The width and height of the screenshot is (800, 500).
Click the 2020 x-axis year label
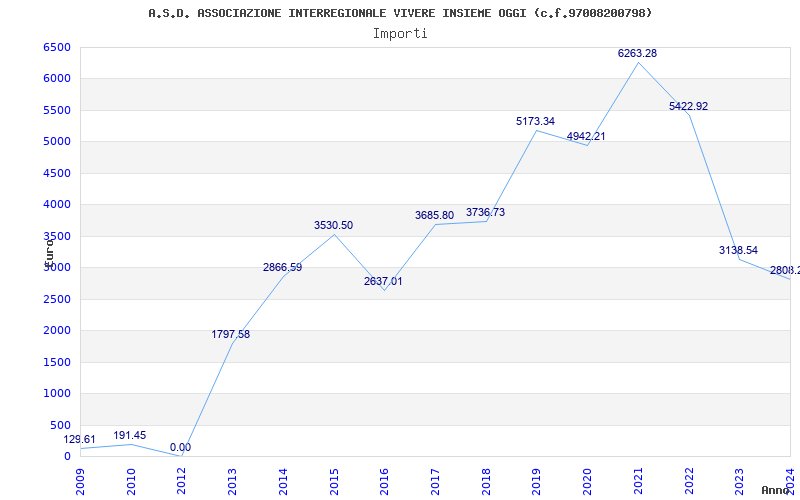(x=587, y=482)
